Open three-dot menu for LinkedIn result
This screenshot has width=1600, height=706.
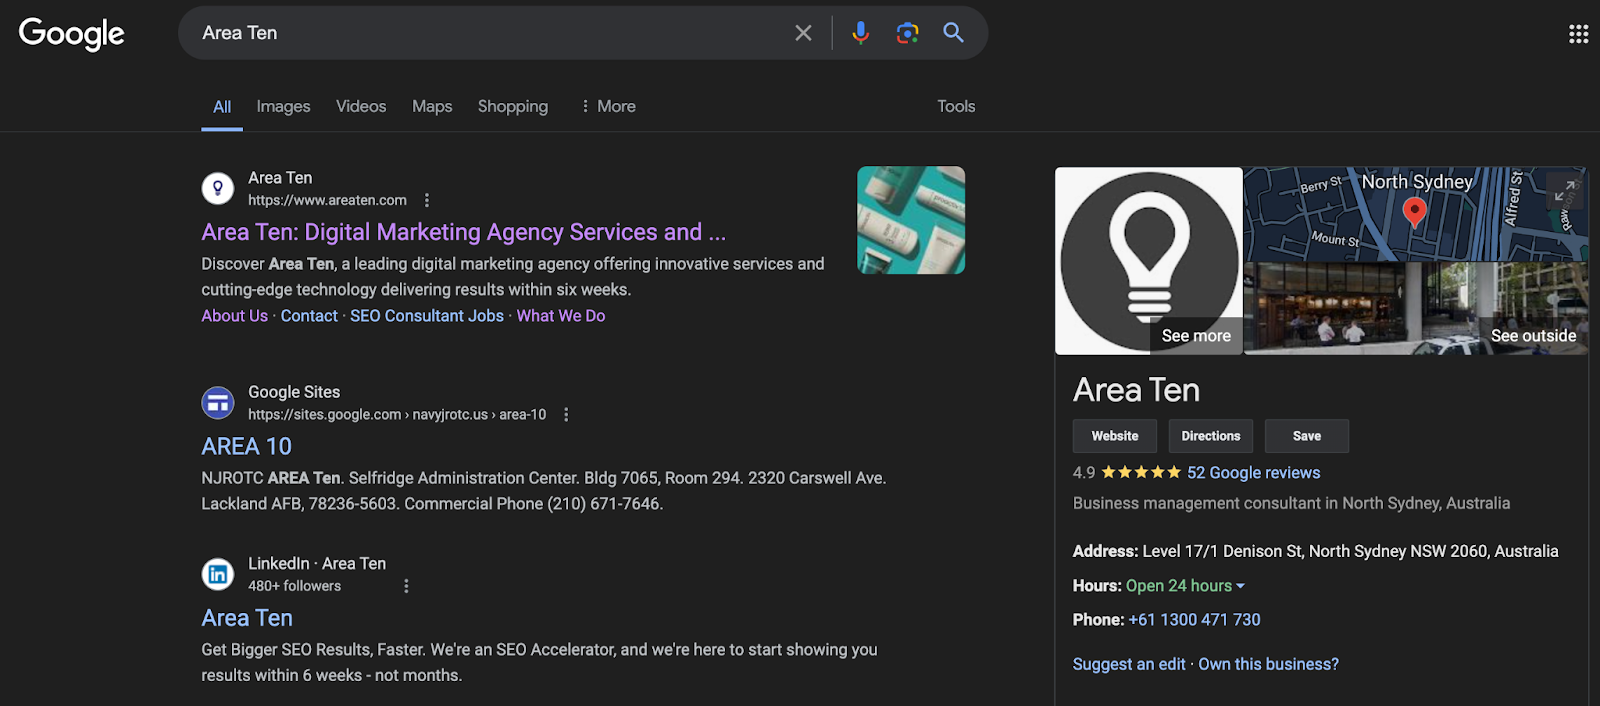click(406, 586)
